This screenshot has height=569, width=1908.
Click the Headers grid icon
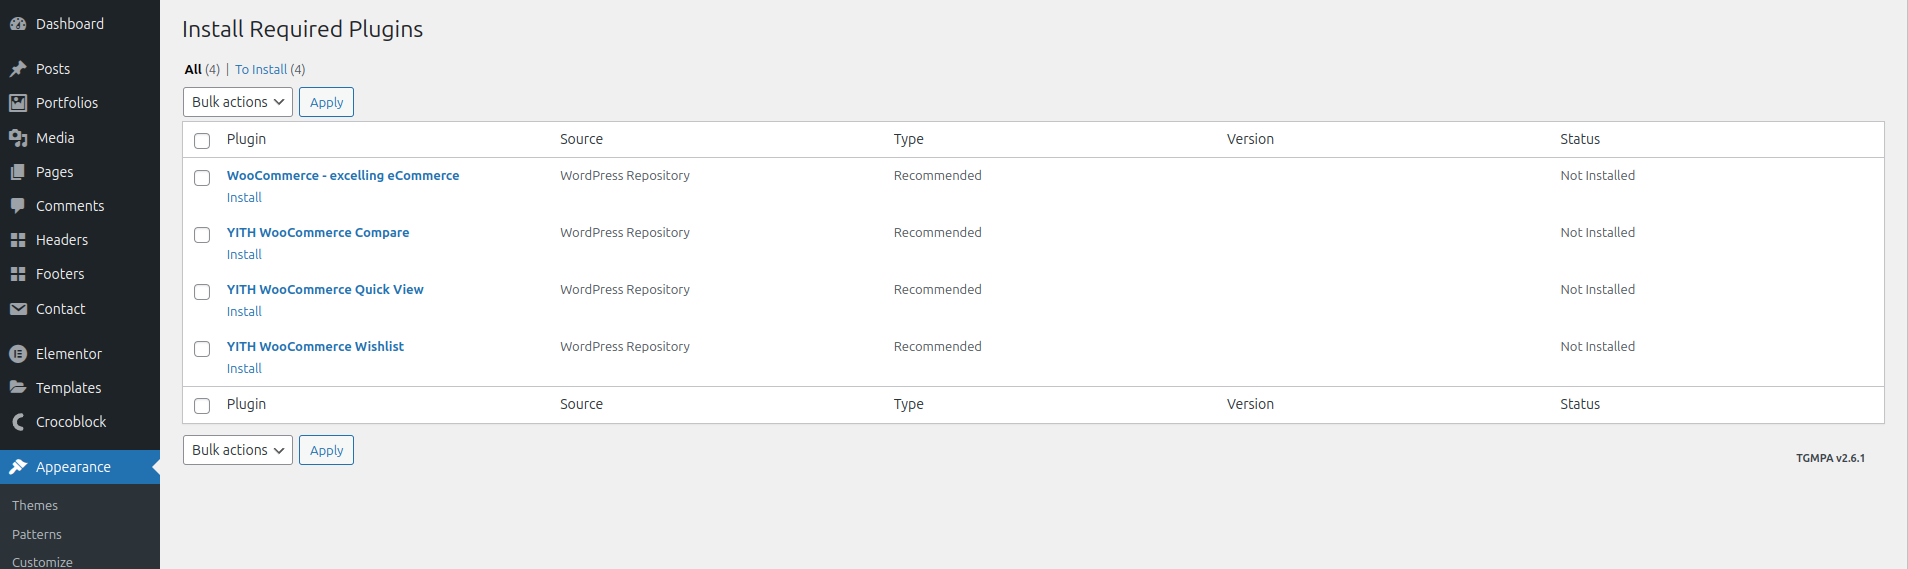18,240
